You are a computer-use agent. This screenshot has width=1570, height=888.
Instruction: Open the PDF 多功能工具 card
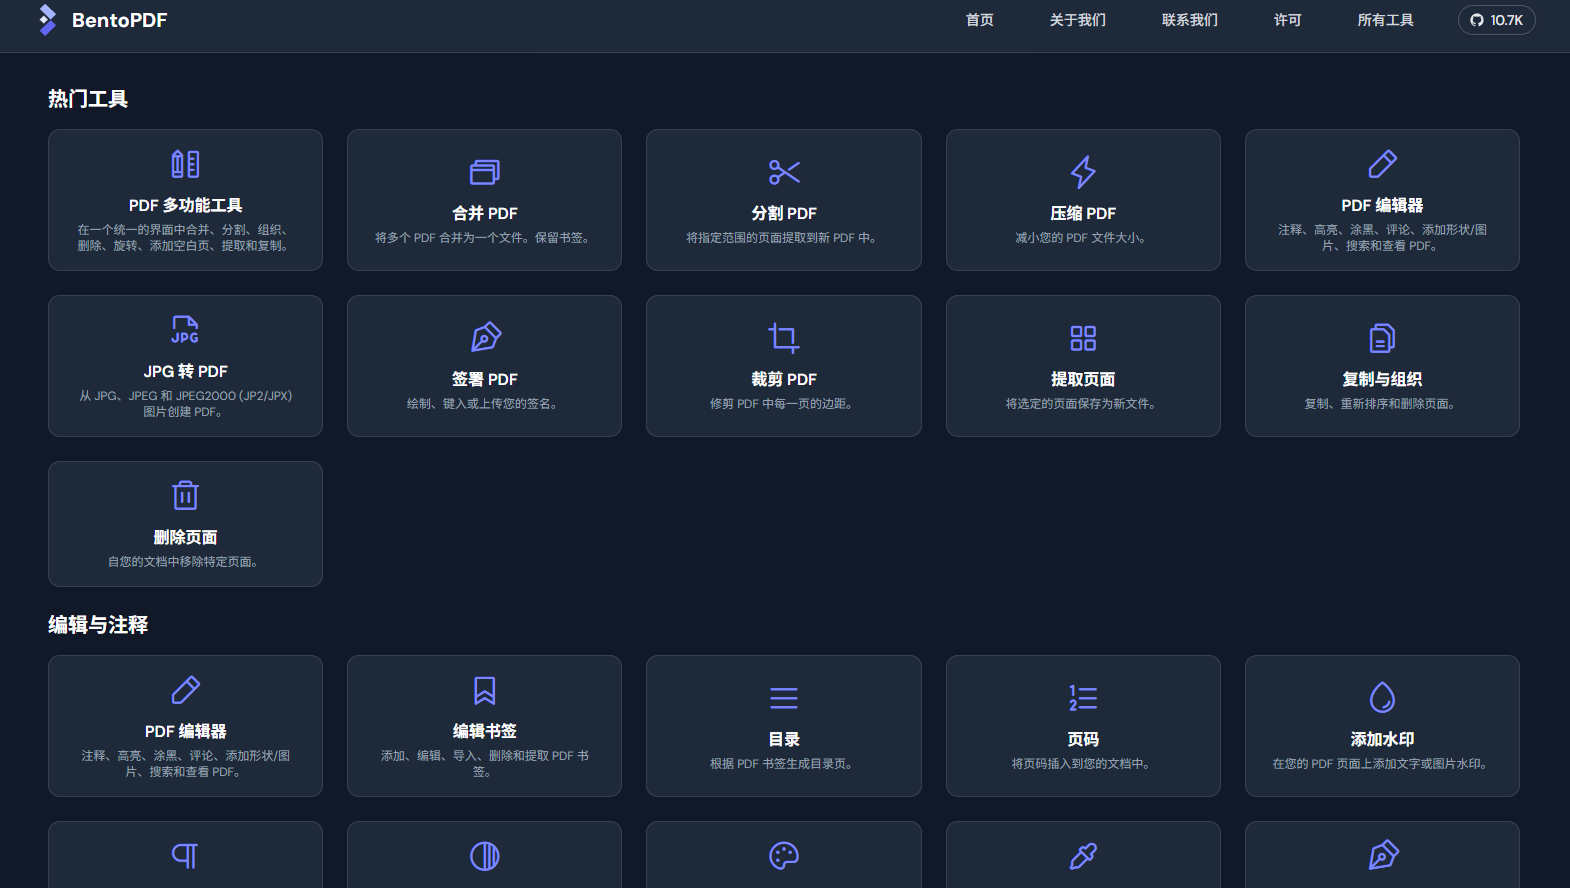click(185, 200)
